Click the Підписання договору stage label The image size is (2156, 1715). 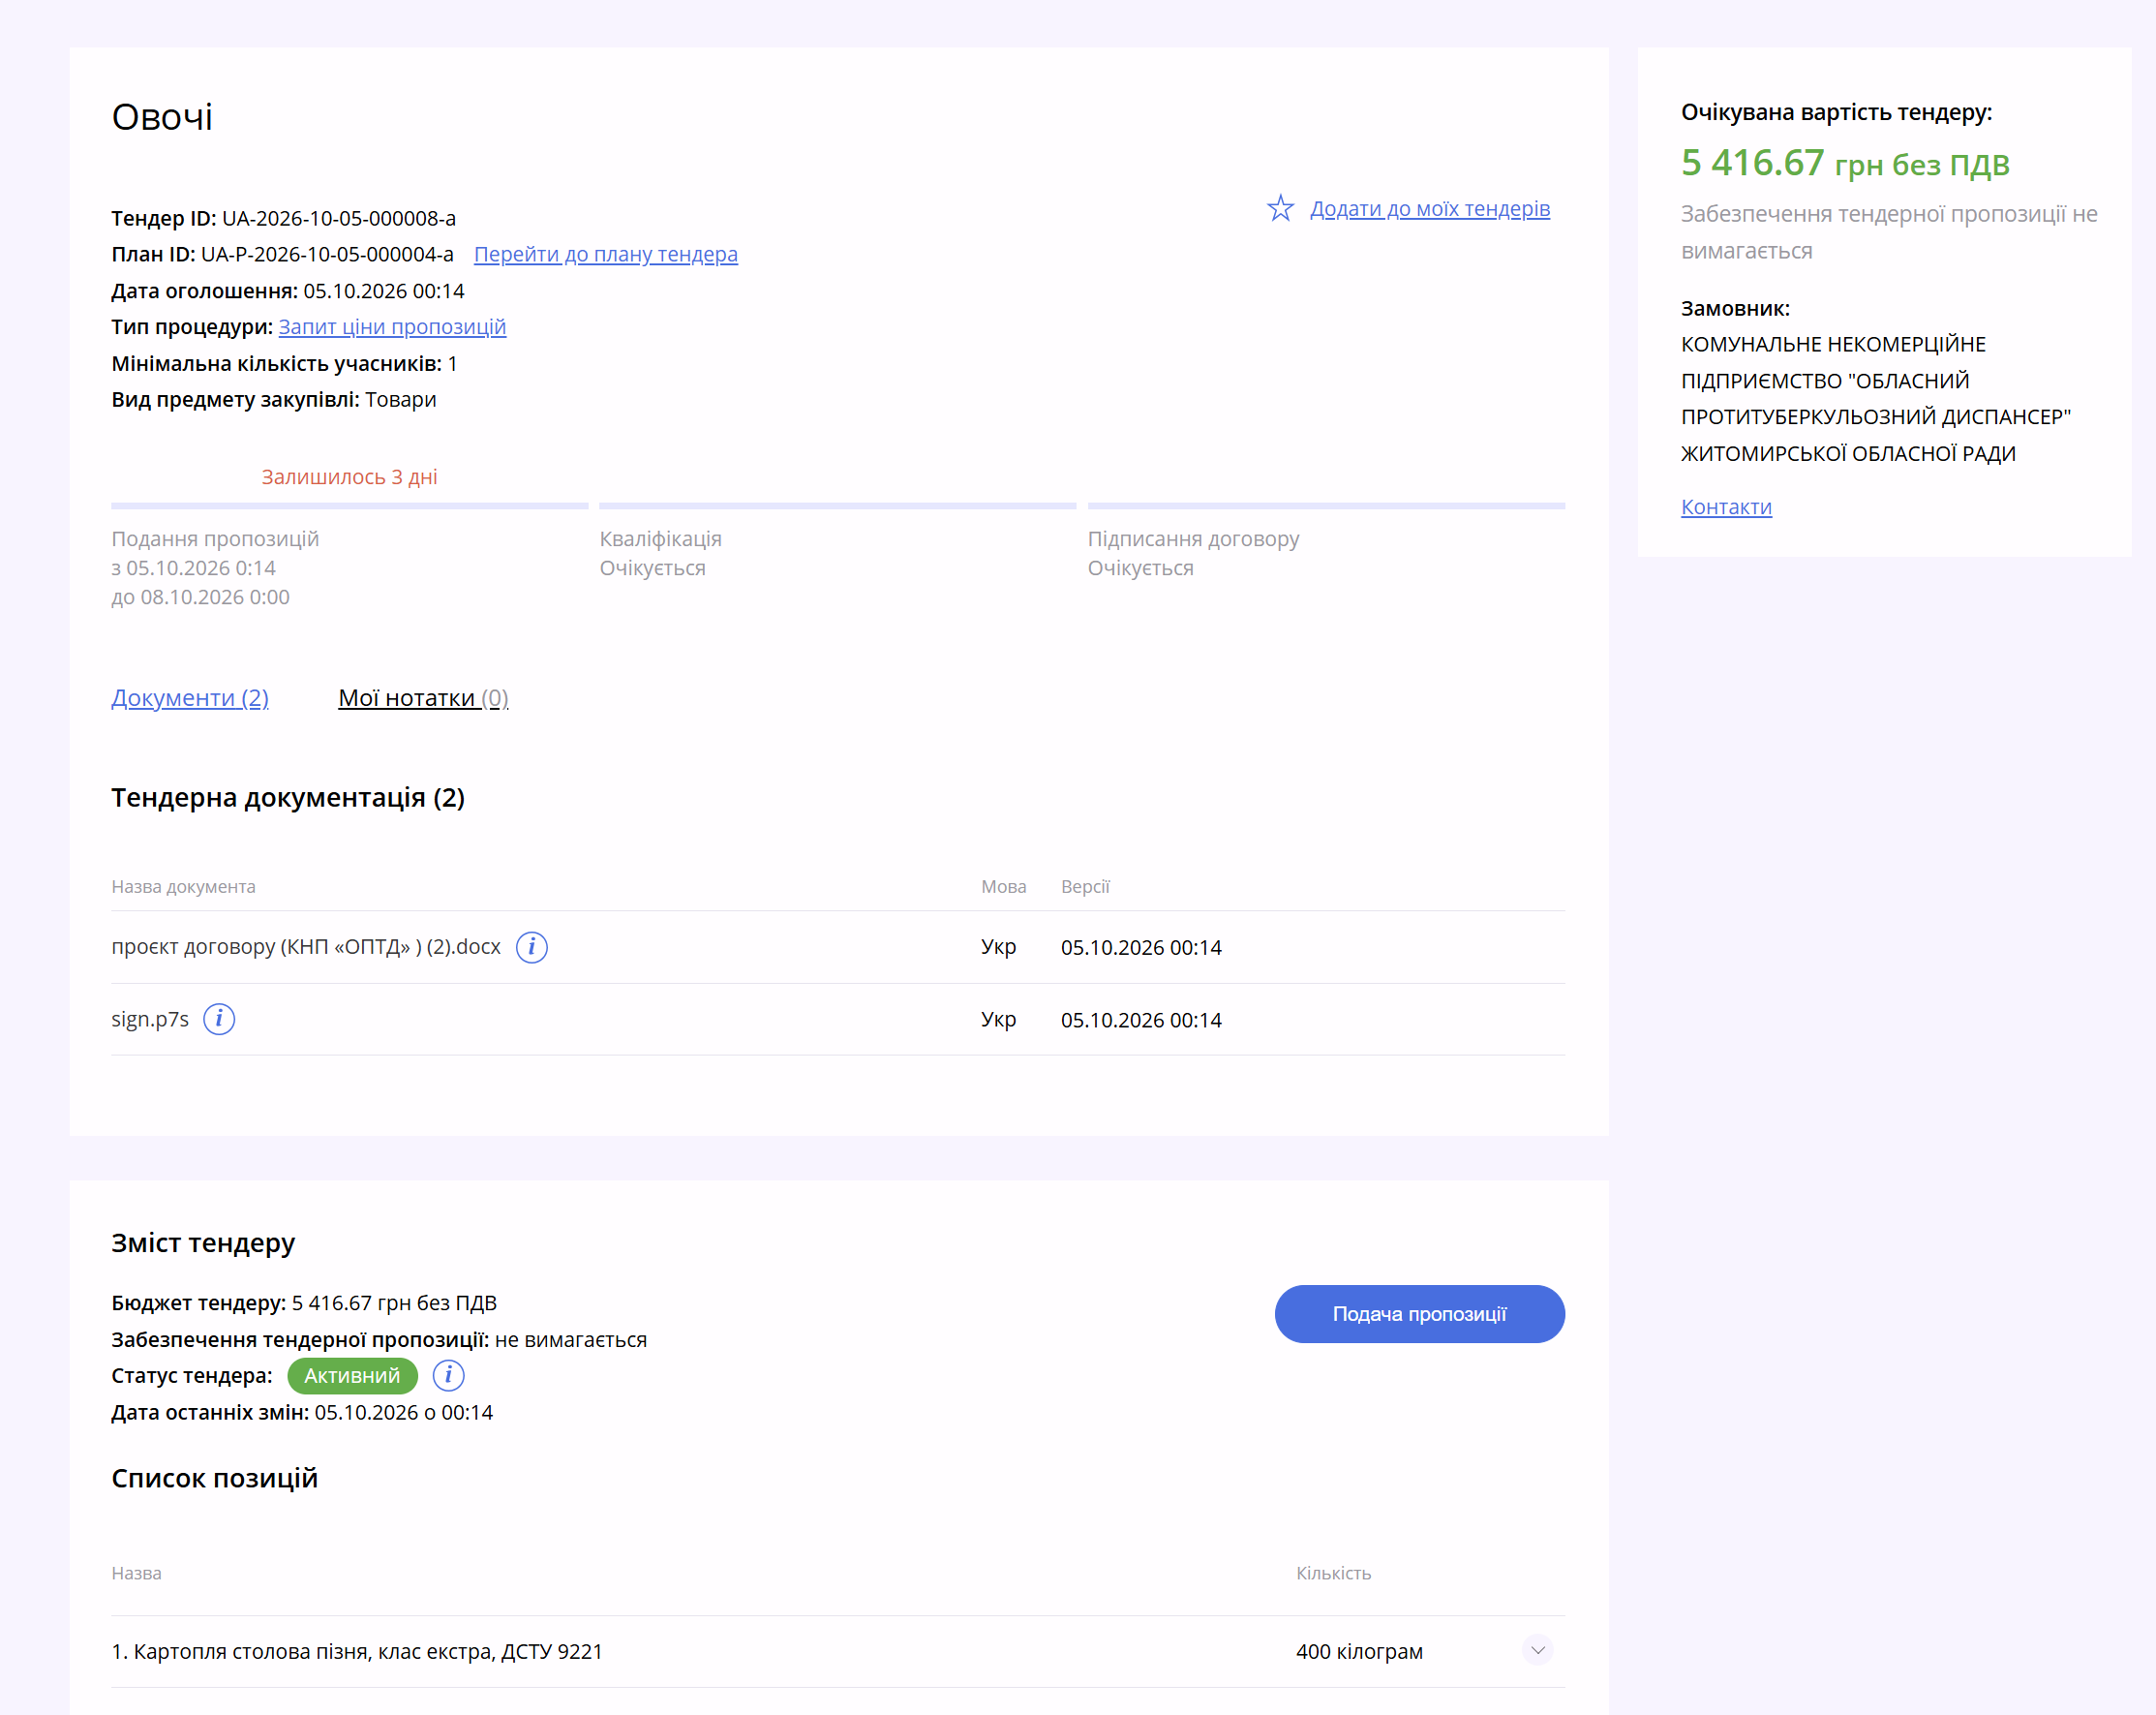point(1193,539)
